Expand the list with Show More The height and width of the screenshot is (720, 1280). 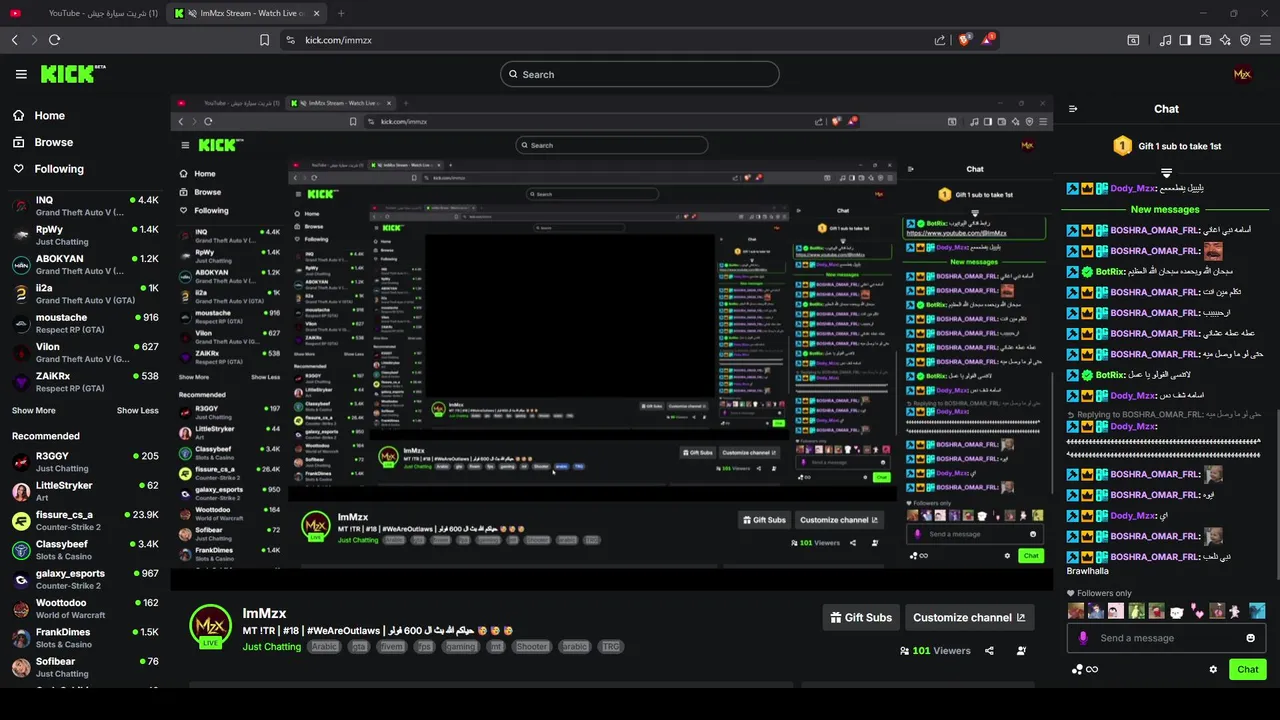point(33,411)
